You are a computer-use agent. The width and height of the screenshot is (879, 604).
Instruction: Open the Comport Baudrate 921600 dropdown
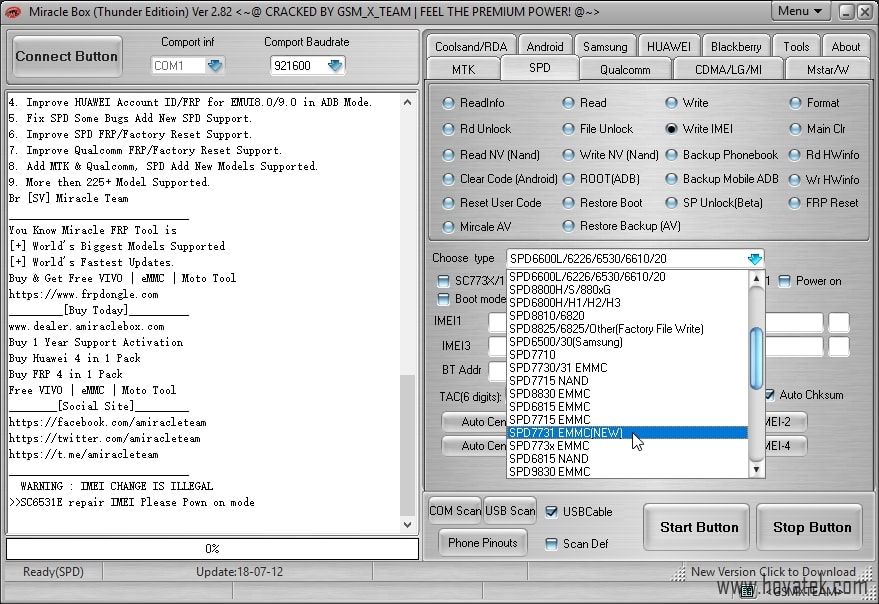pyautogui.click(x=335, y=66)
